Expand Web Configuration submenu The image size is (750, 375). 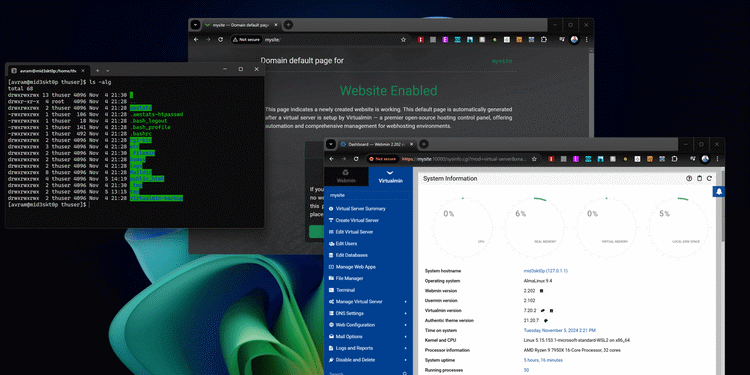pyautogui.click(x=368, y=325)
